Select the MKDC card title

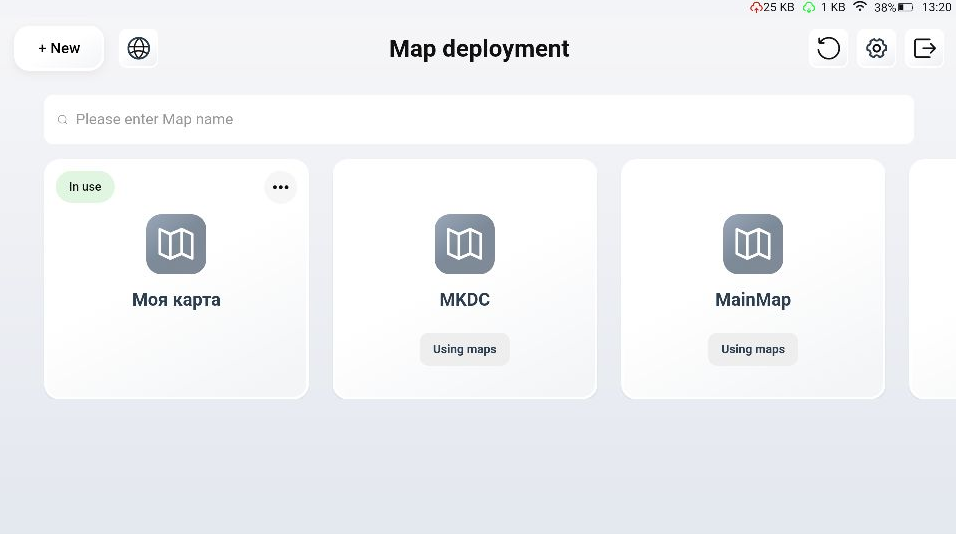tap(465, 300)
